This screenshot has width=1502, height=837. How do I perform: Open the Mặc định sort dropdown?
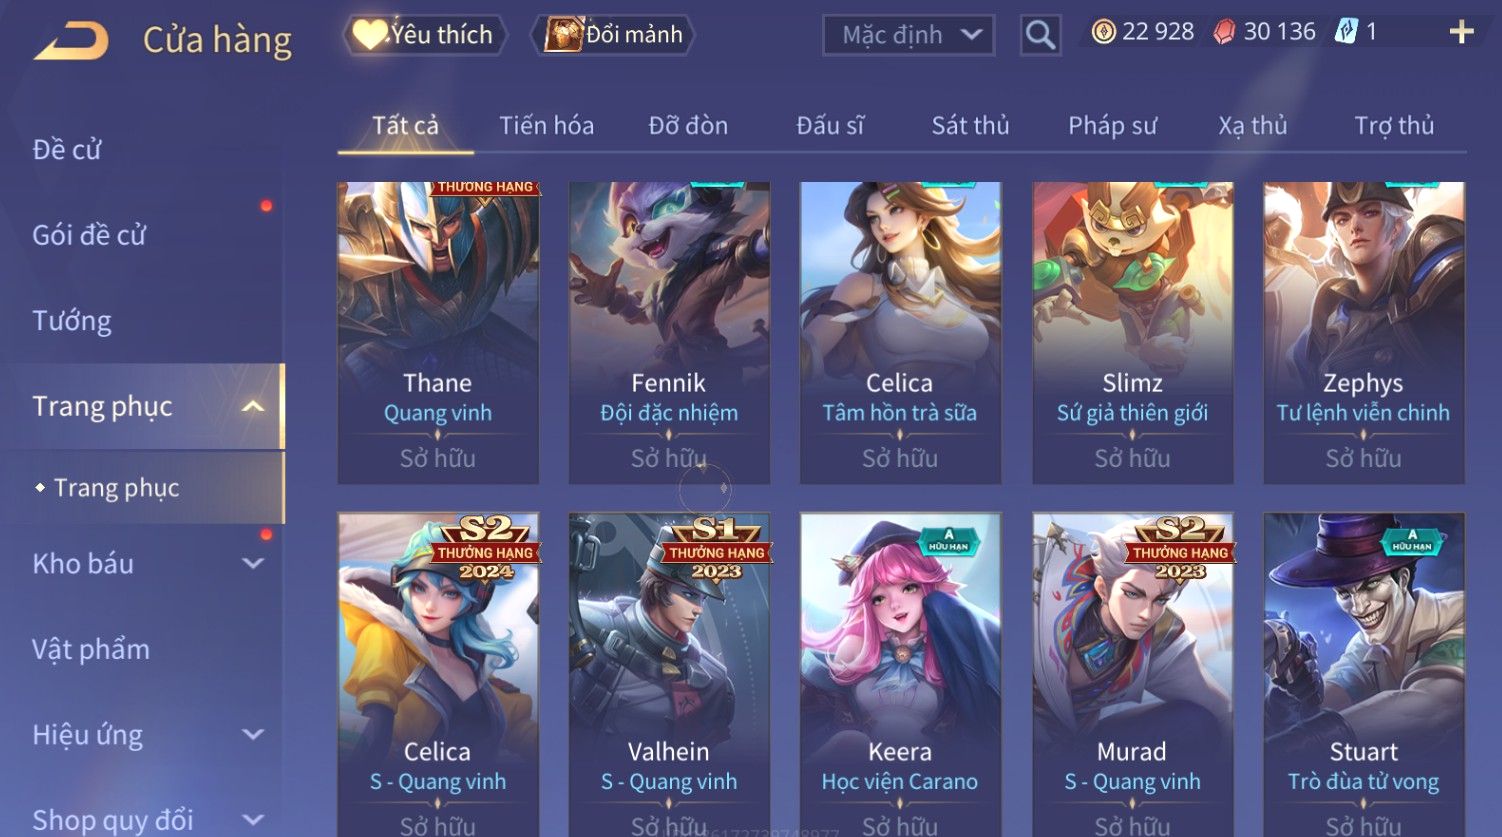tap(908, 36)
